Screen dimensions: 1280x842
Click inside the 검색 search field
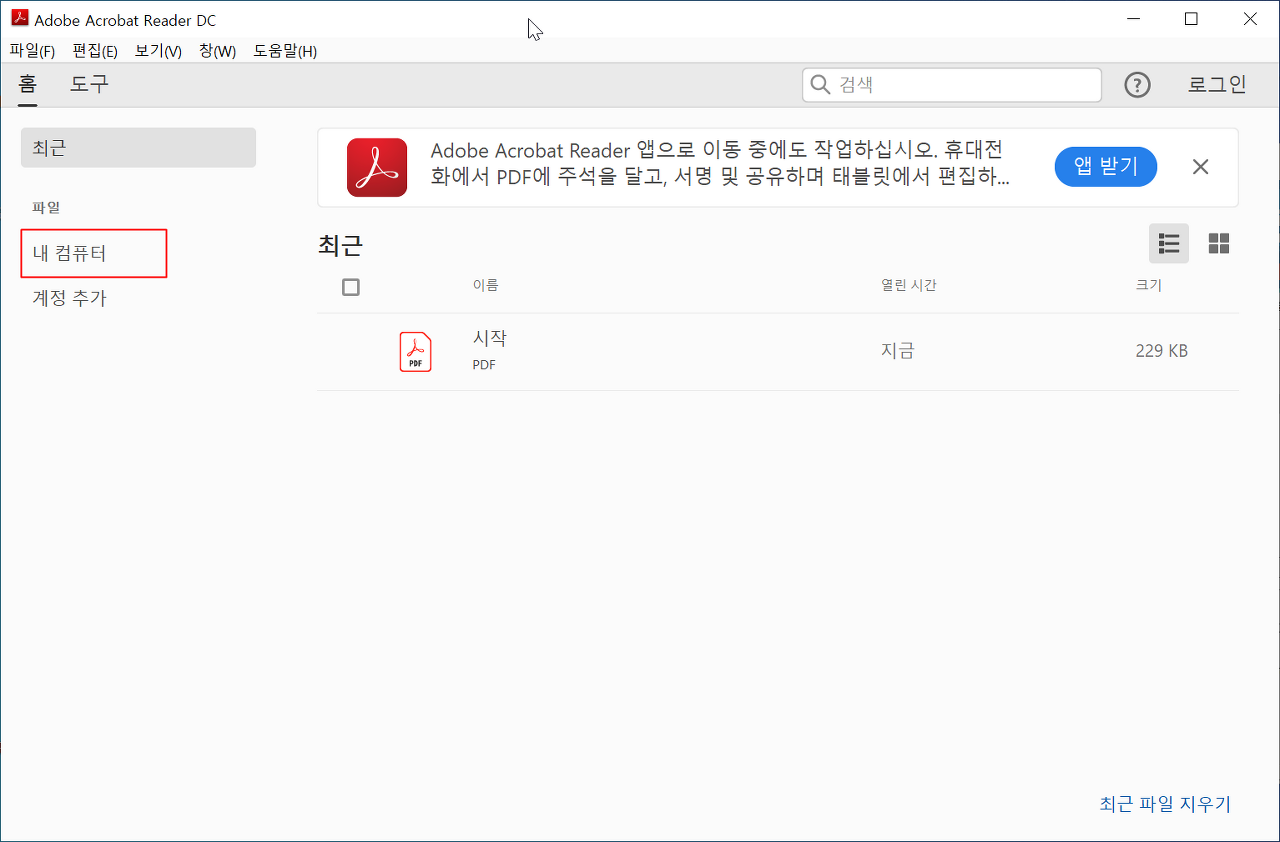pos(952,85)
